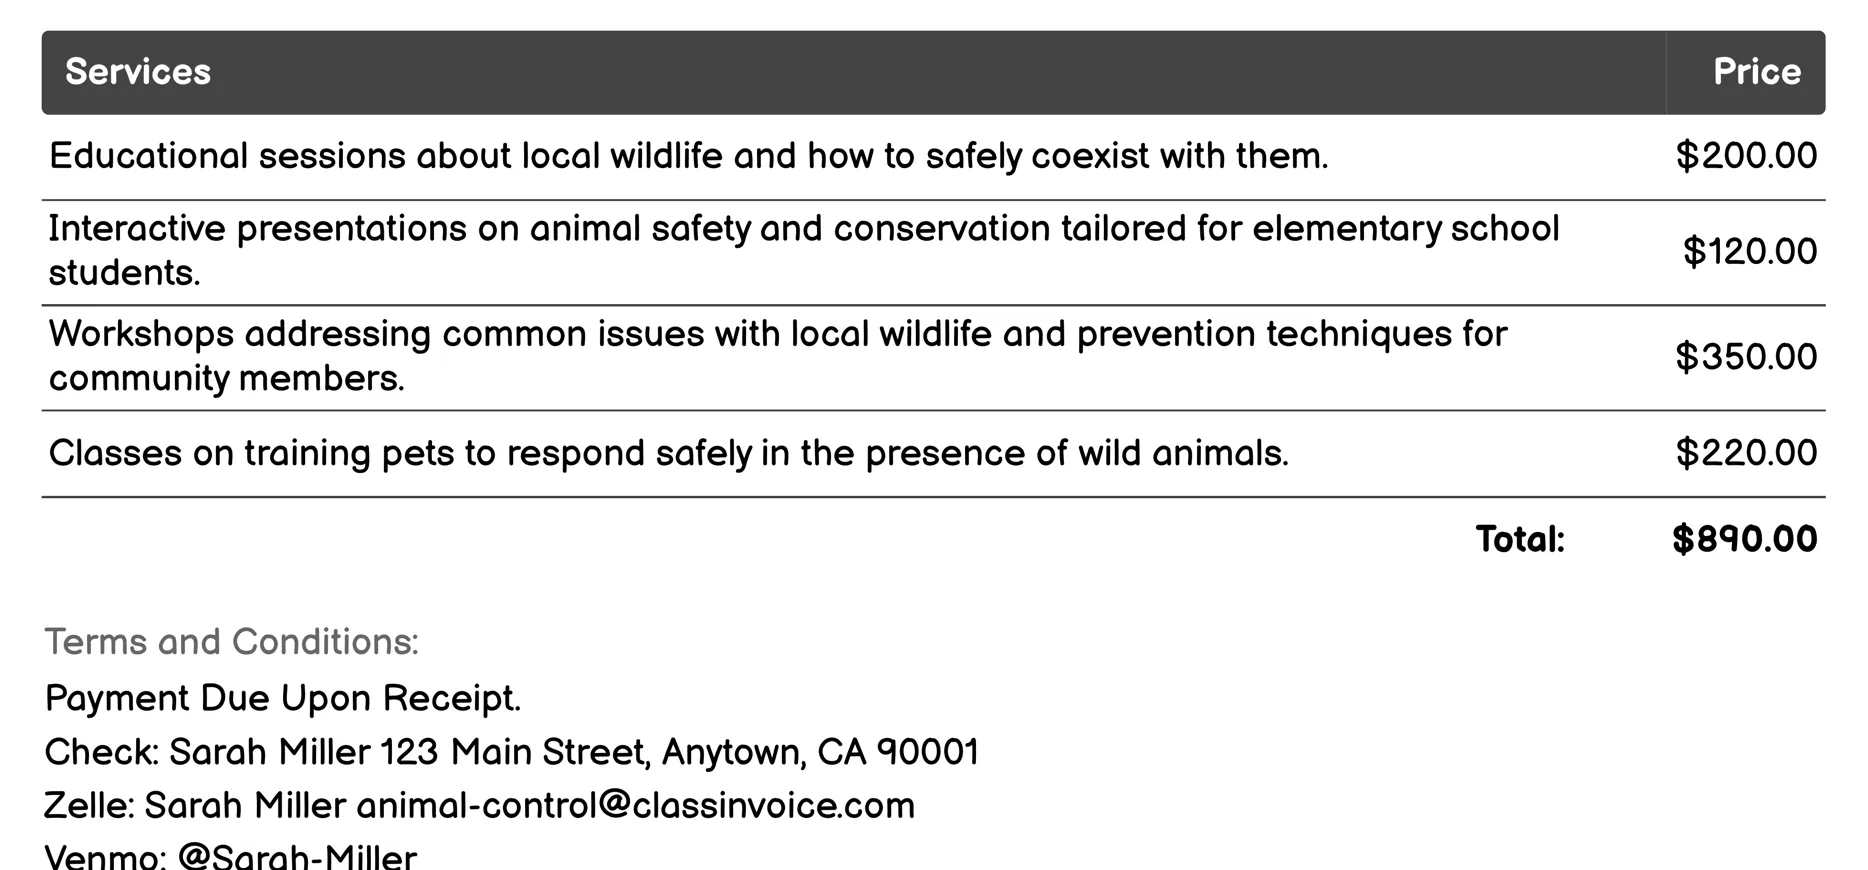Click the Payment Due Upon Receipt text
The height and width of the screenshot is (870, 1868).
pyautogui.click(x=283, y=698)
